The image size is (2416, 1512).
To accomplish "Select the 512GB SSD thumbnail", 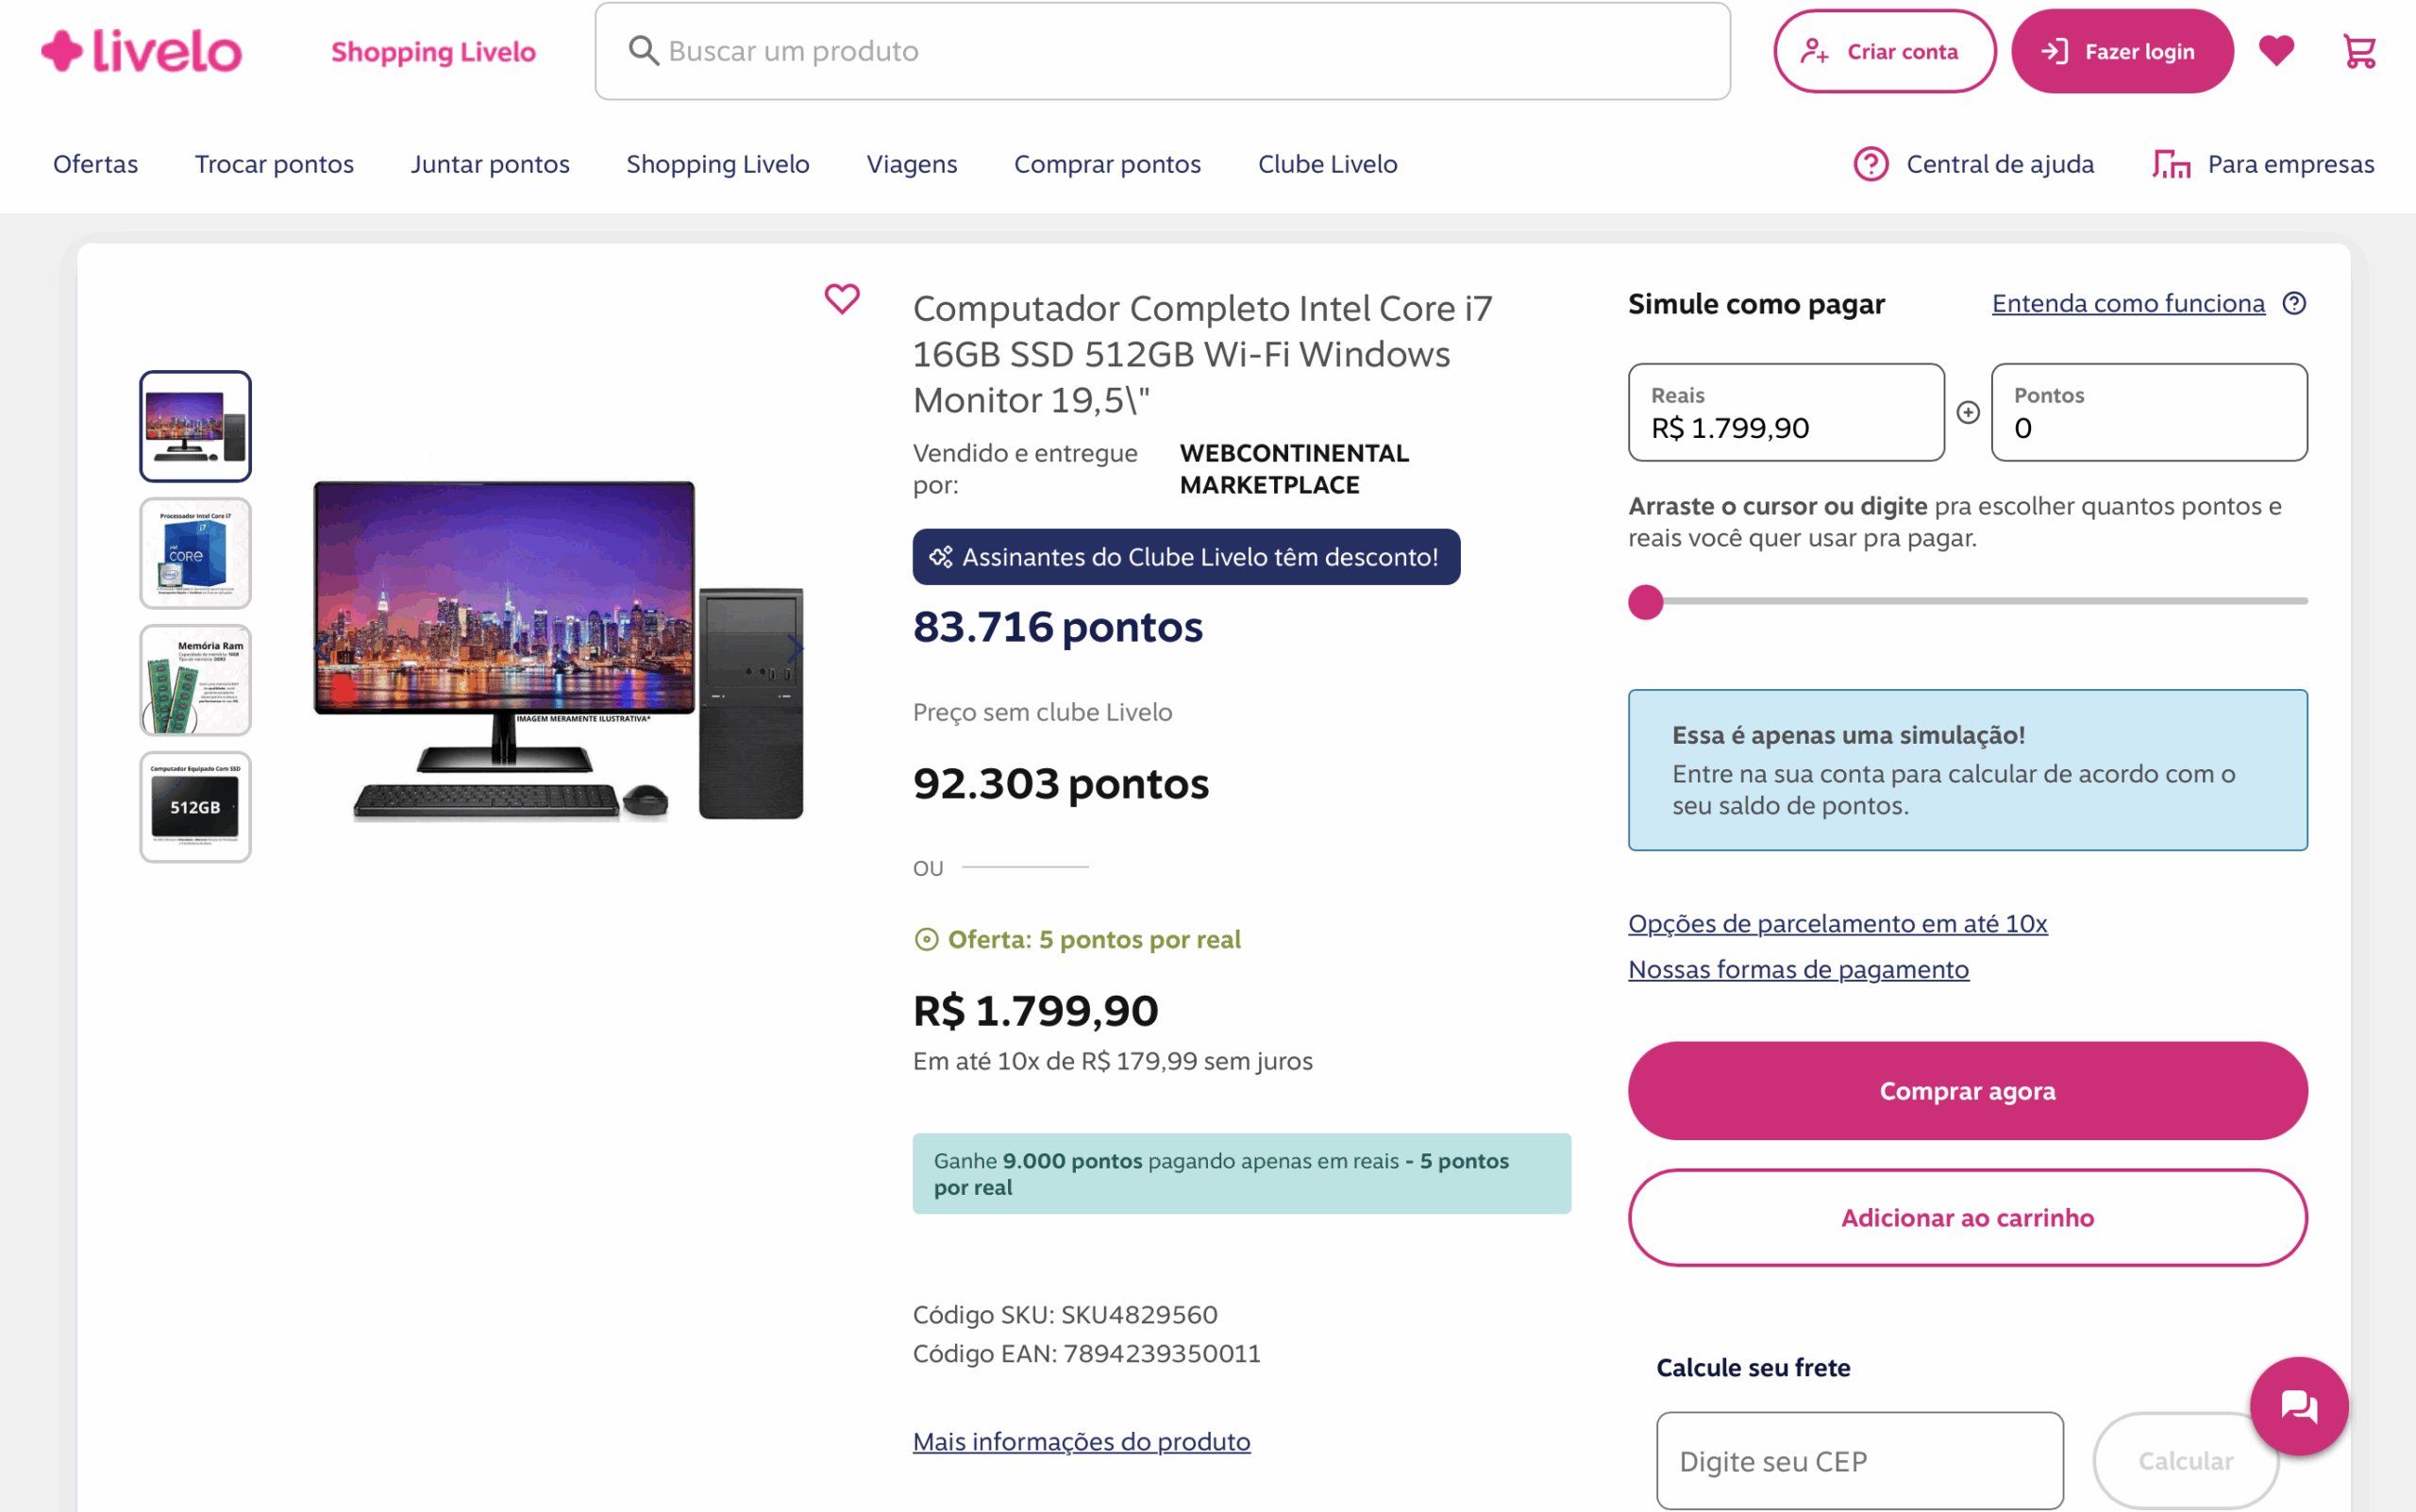I will 195,807.
